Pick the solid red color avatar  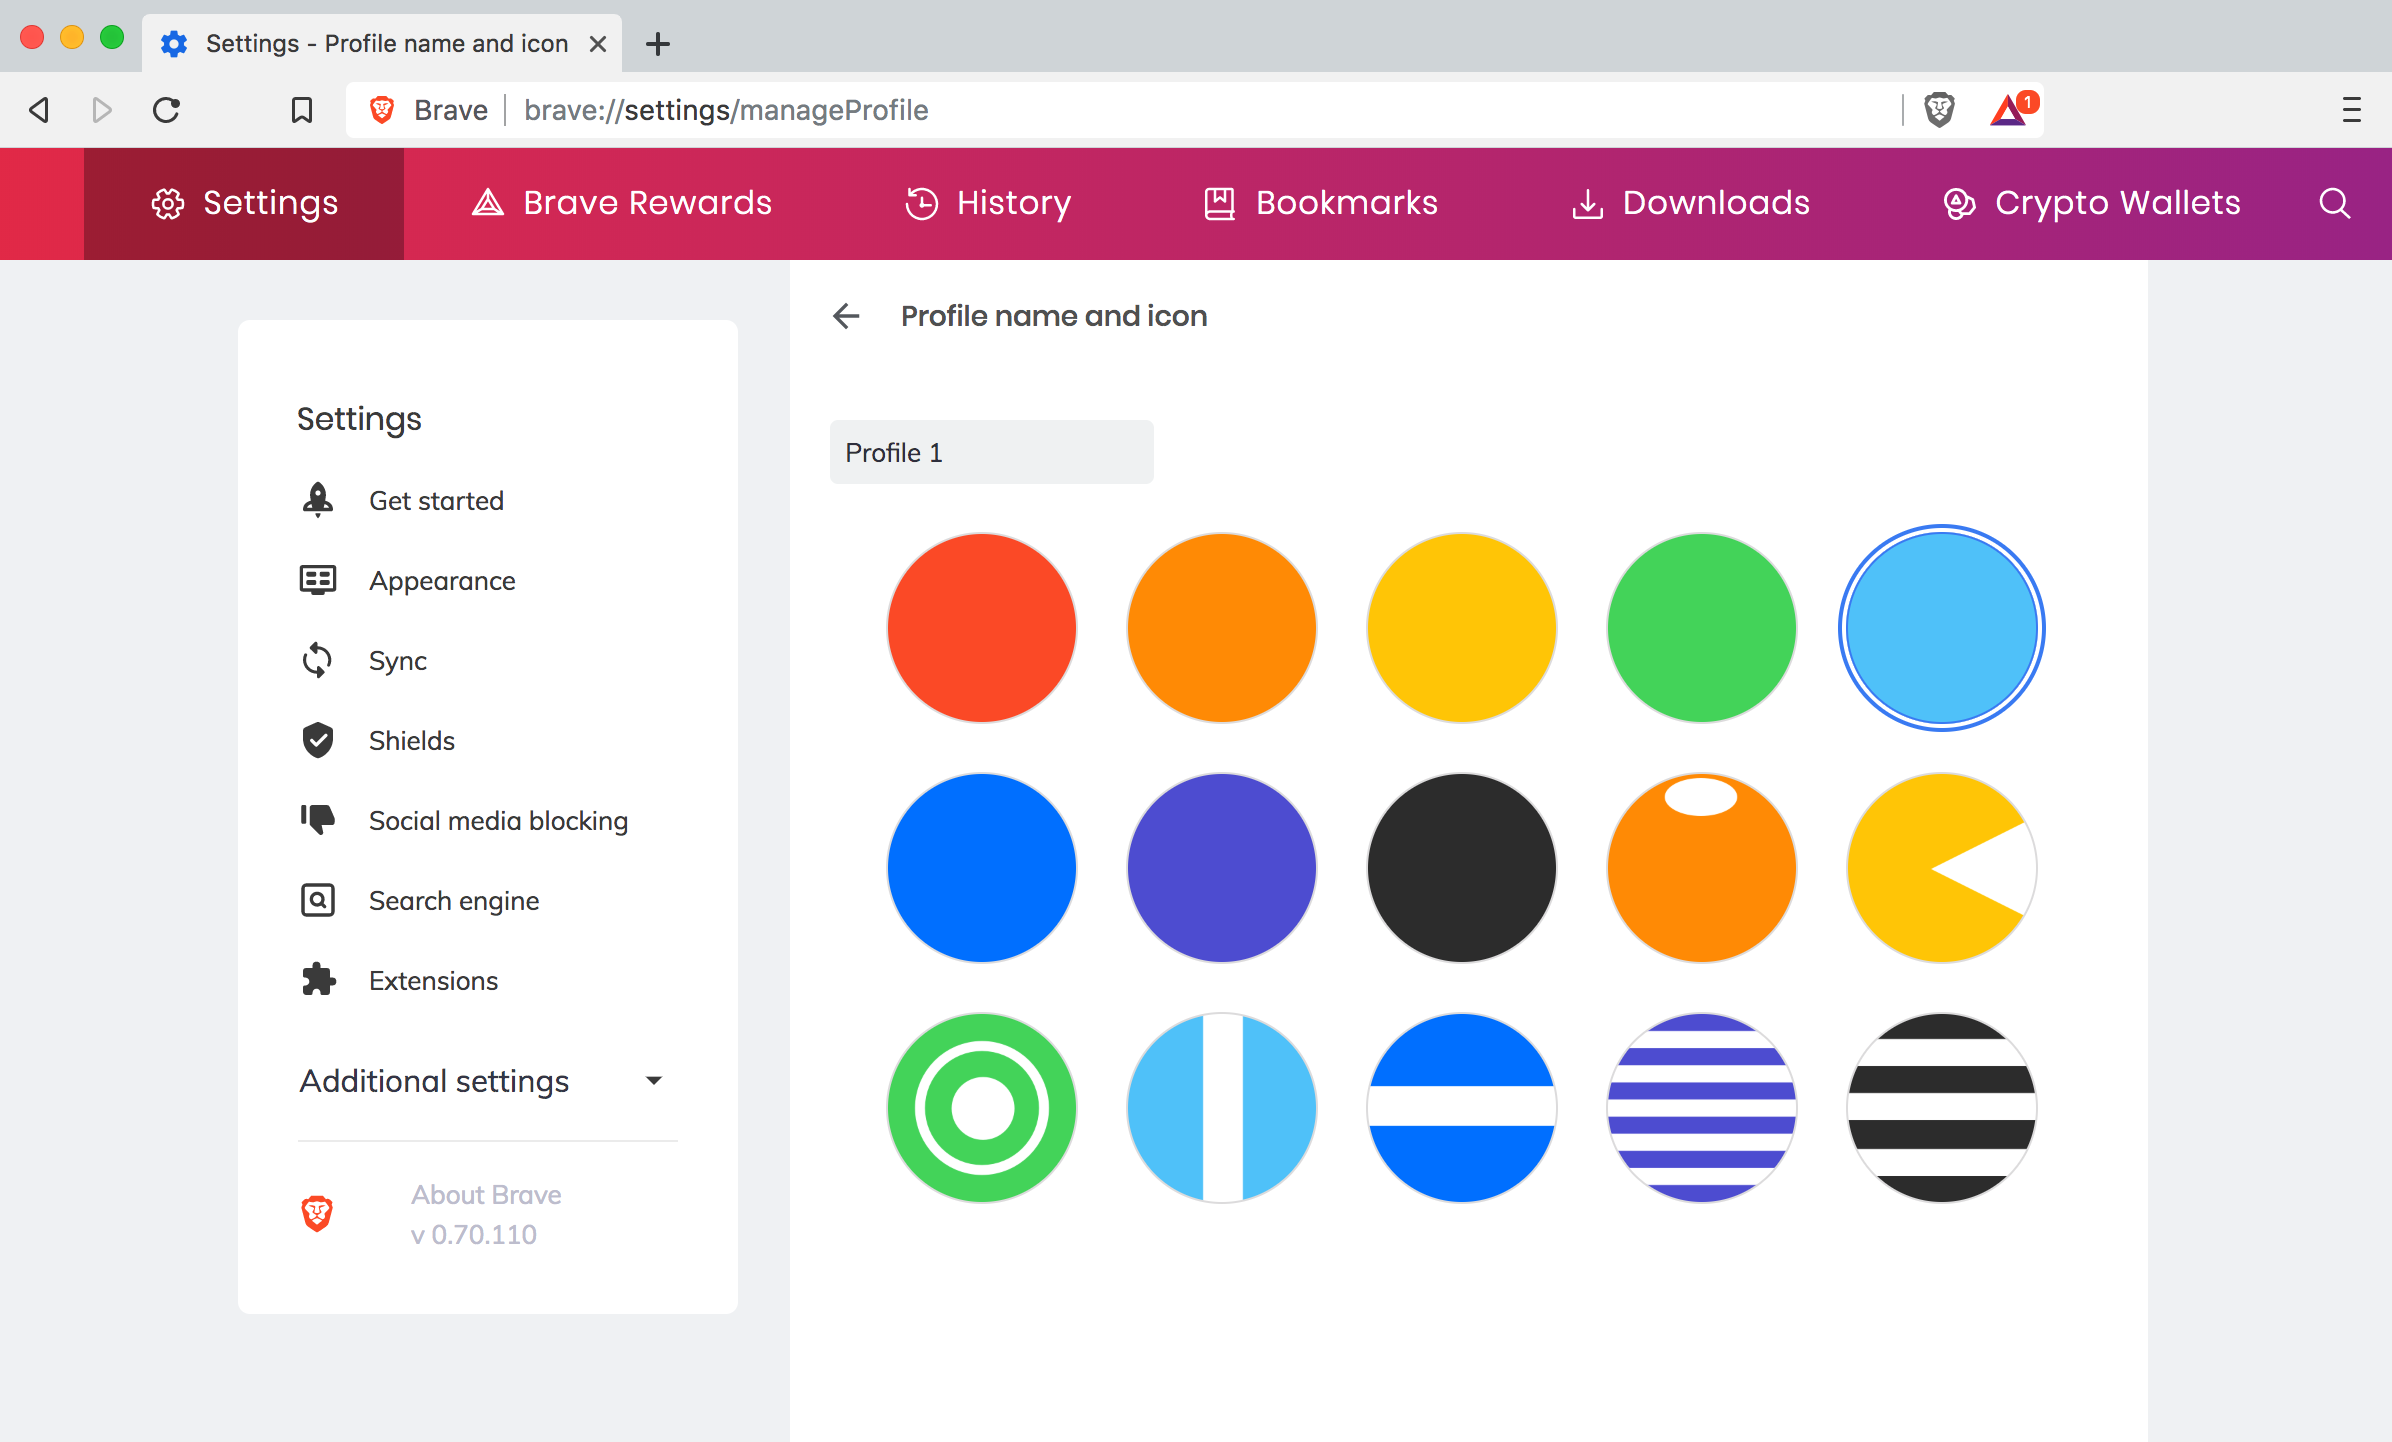coord(981,628)
